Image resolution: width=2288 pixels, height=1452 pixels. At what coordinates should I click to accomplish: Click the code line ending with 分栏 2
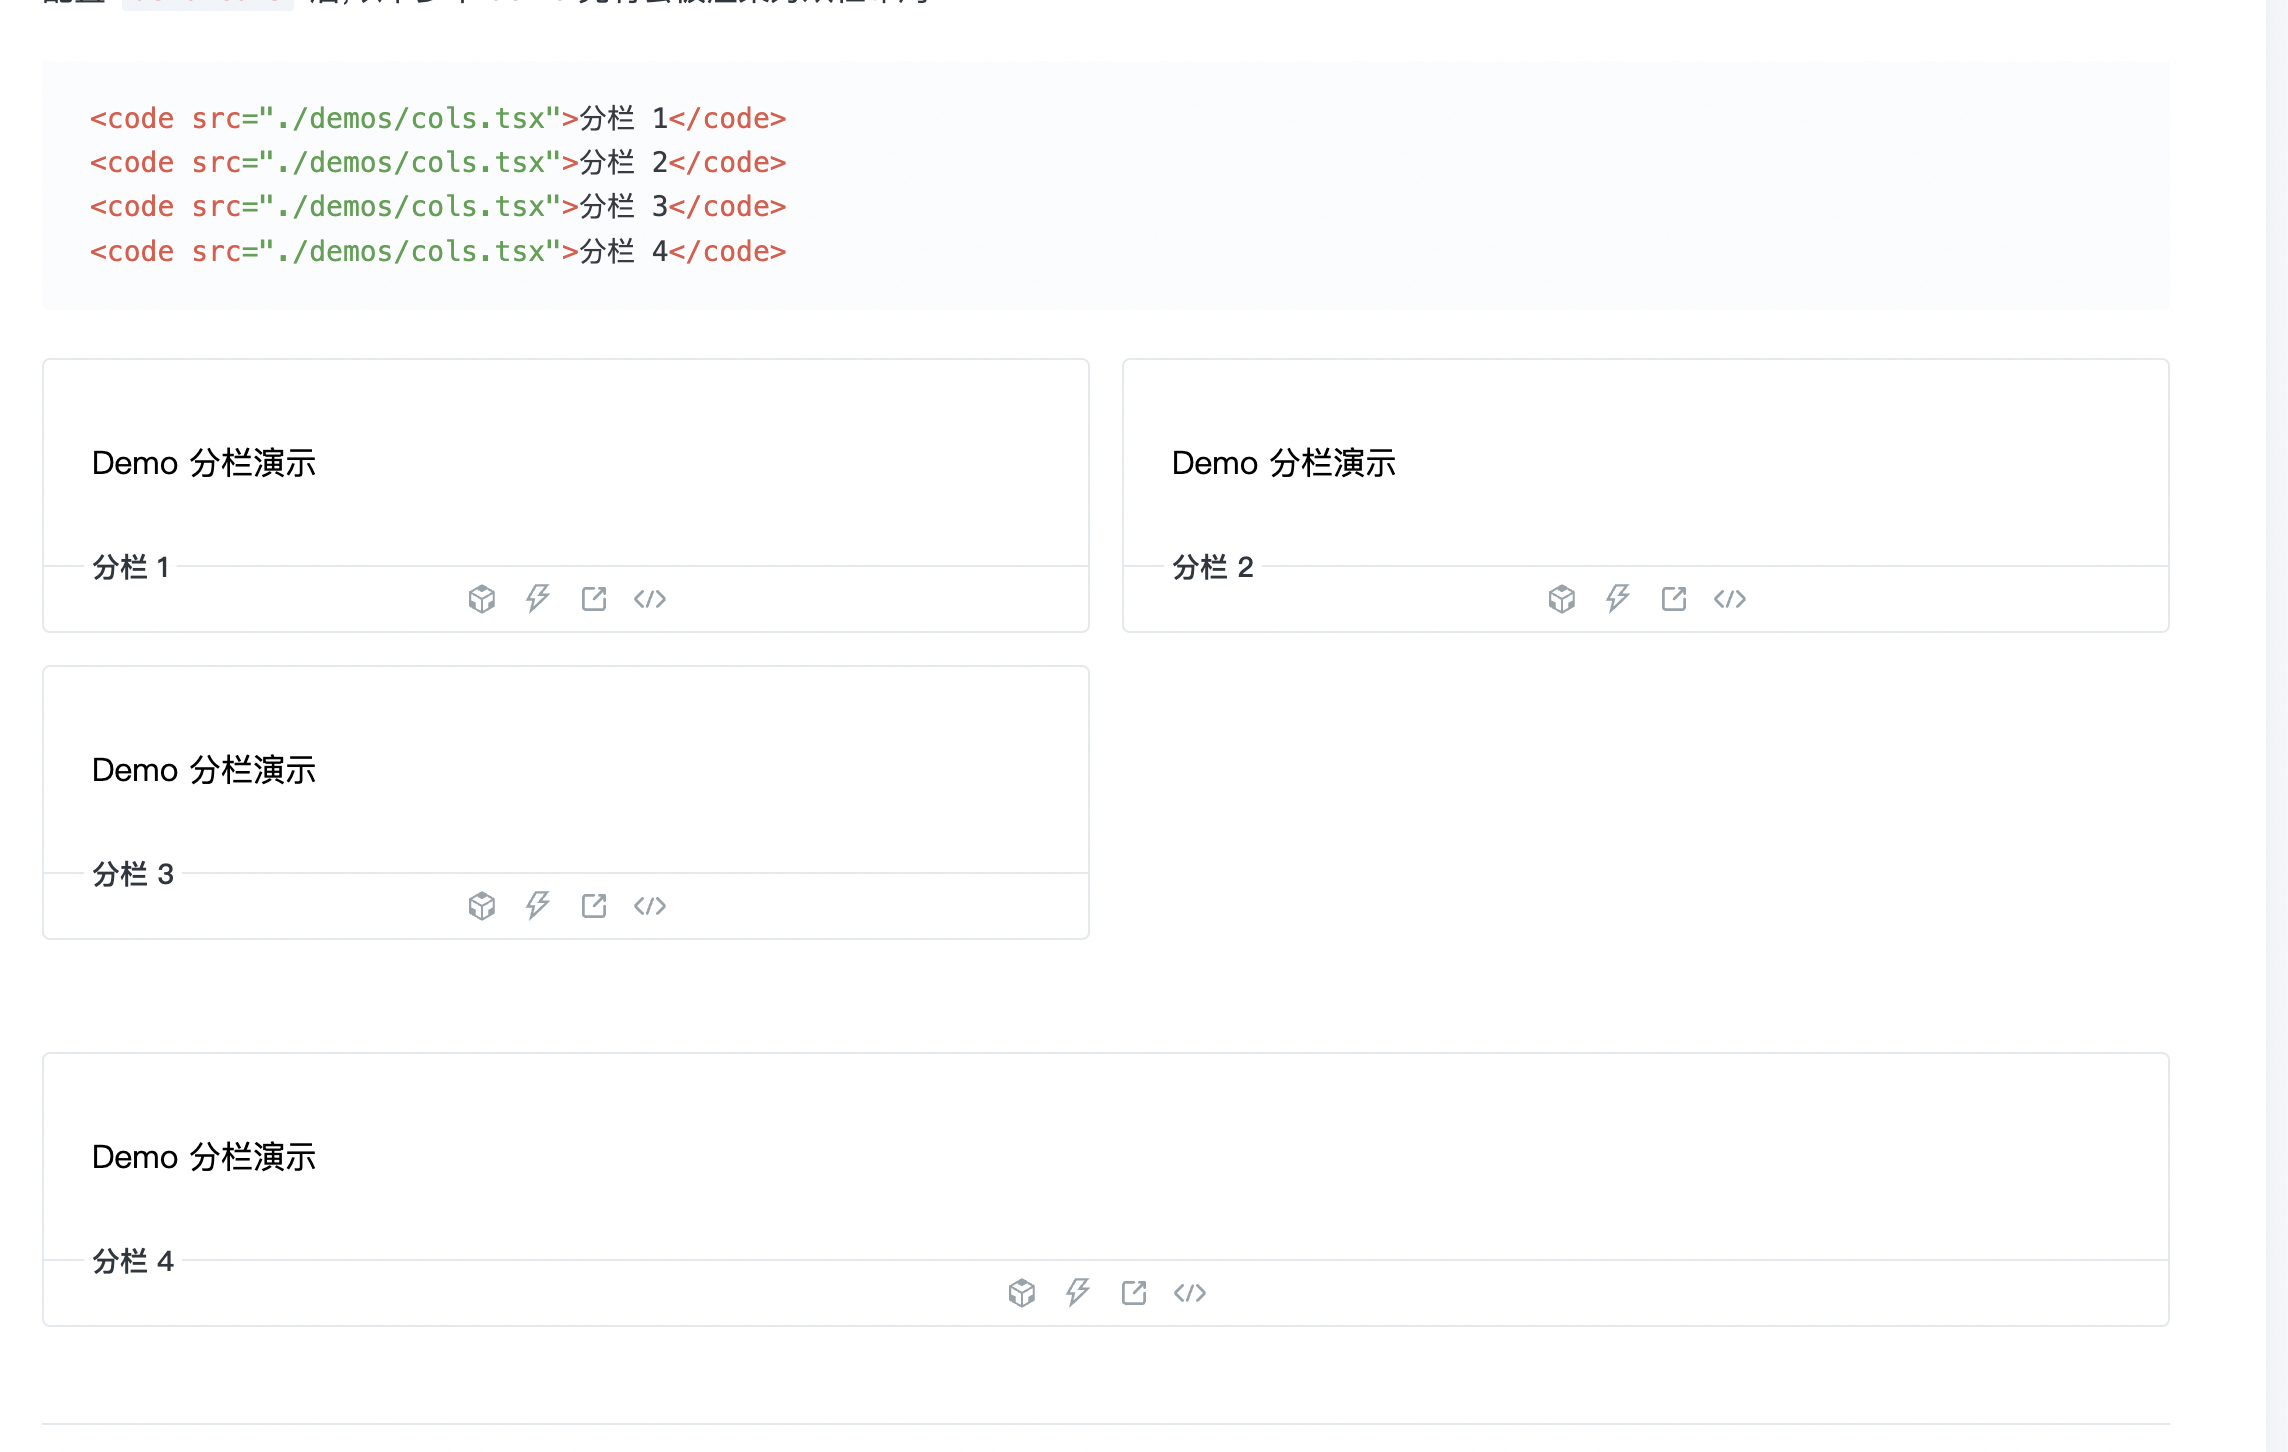438,162
